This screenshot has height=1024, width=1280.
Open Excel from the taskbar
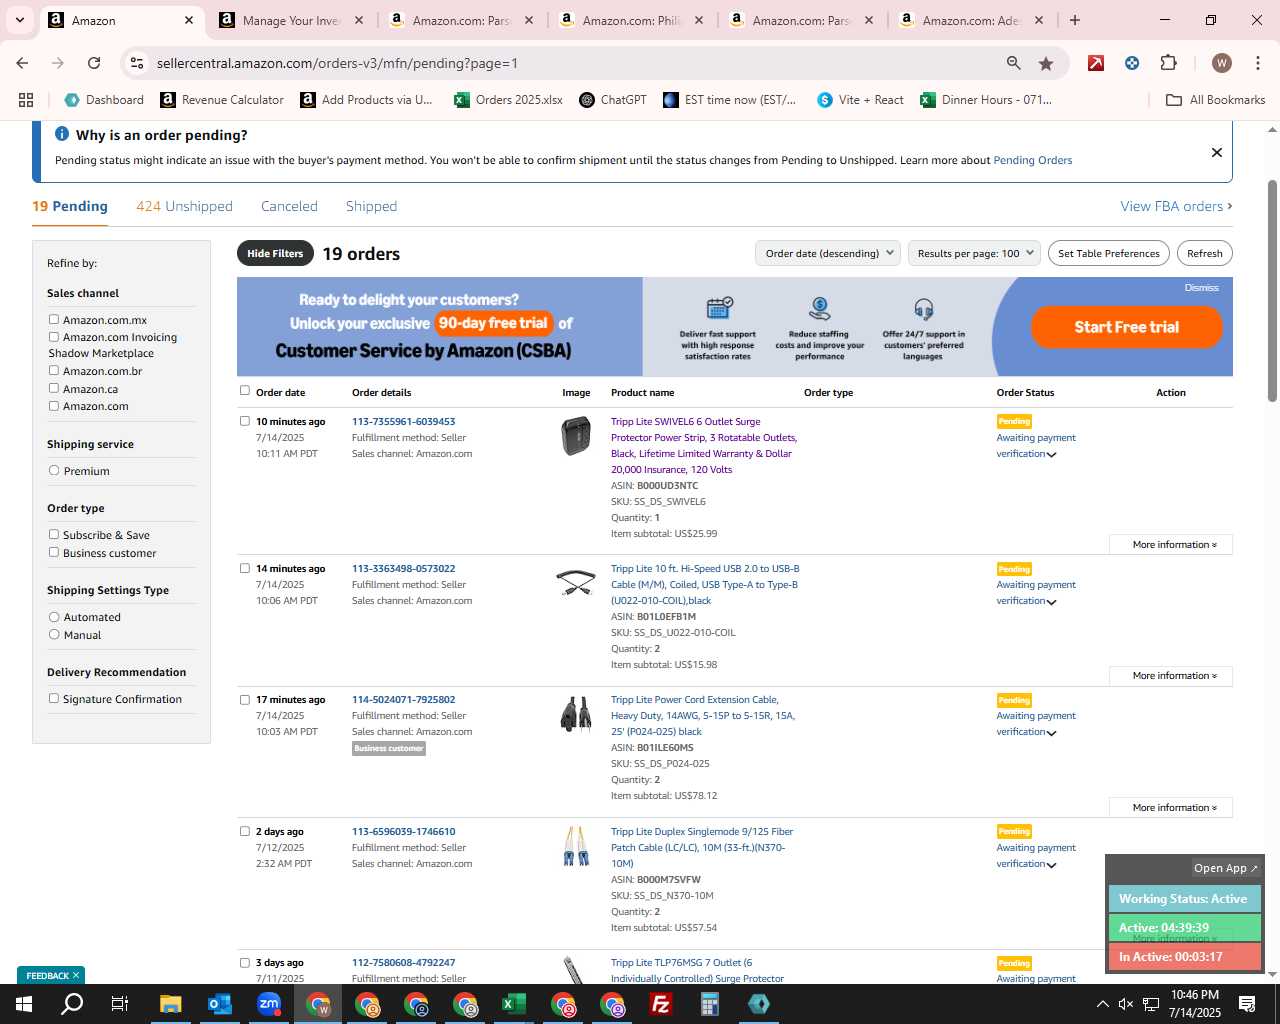click(x=514, y=1004)
